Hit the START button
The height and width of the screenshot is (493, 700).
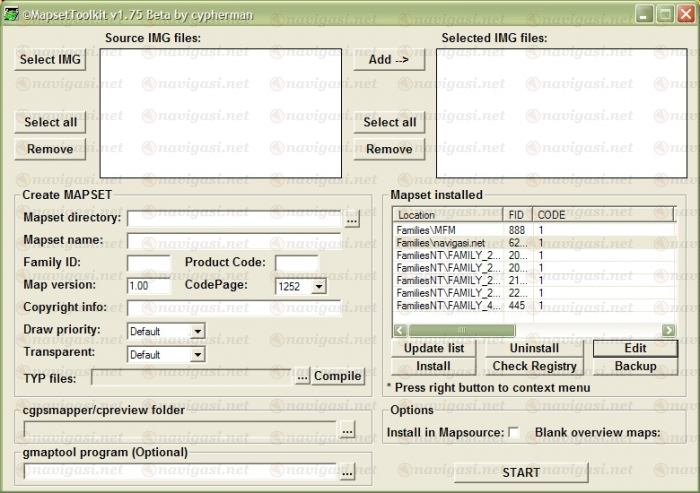pos(521,472)
